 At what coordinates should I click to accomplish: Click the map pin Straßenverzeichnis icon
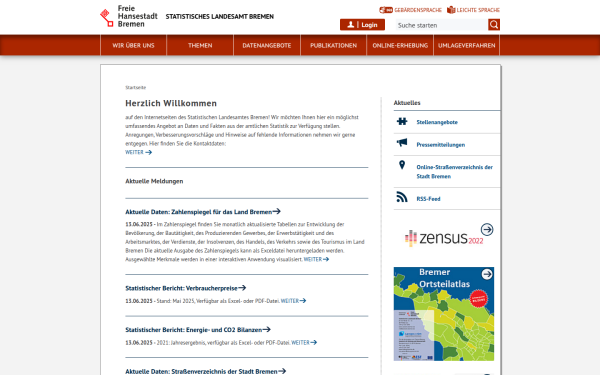coord(402,165)
